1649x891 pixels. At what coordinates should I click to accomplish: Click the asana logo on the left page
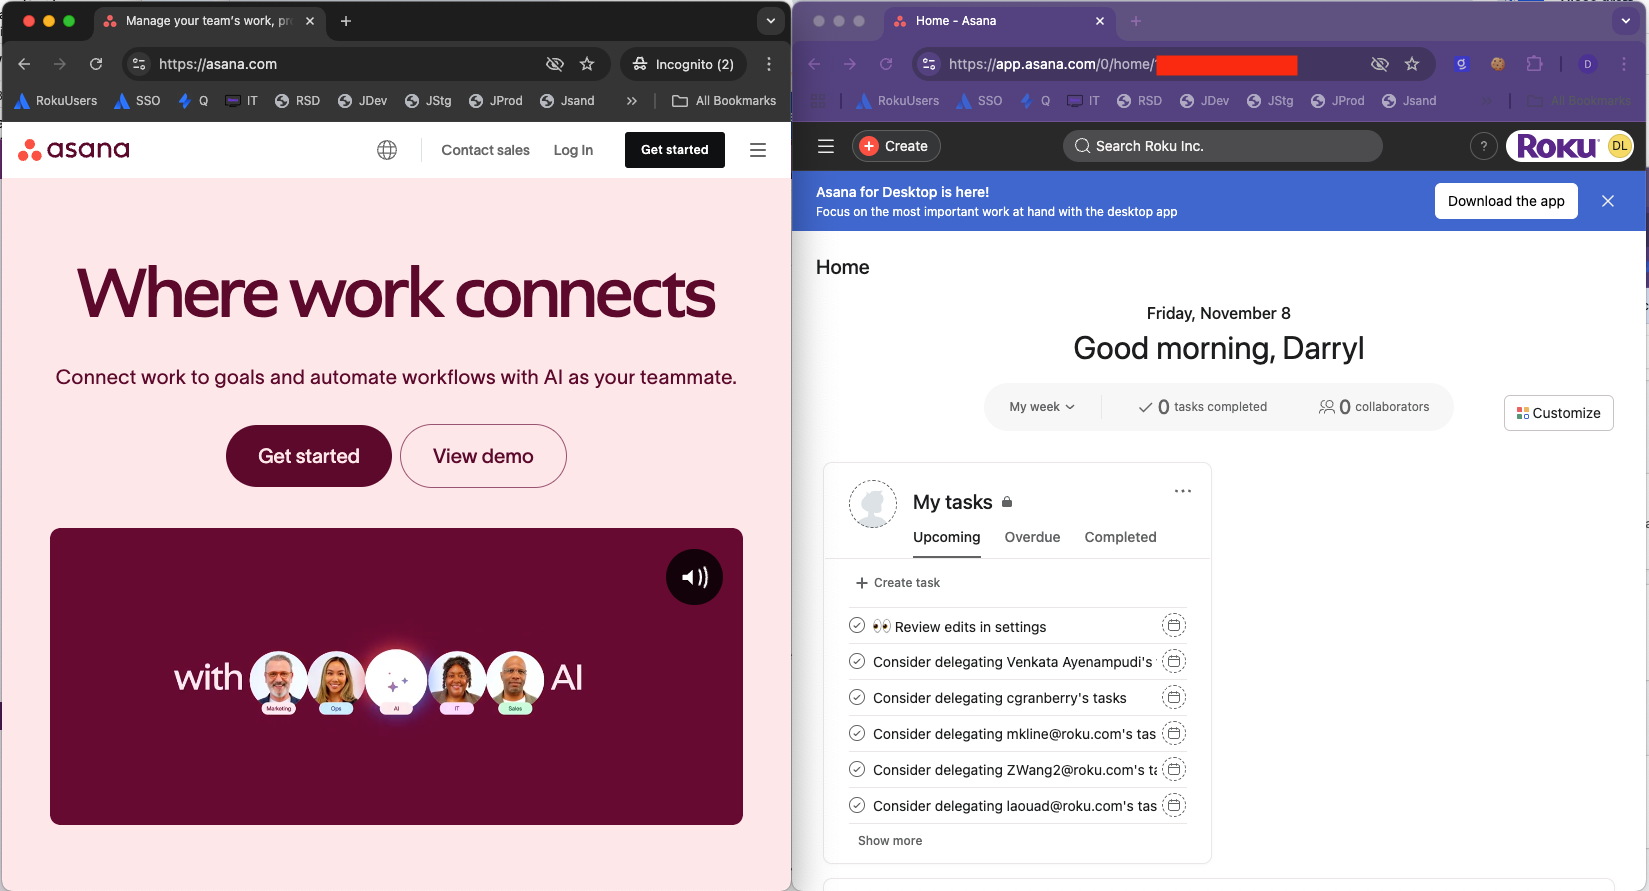coord(74,150)
